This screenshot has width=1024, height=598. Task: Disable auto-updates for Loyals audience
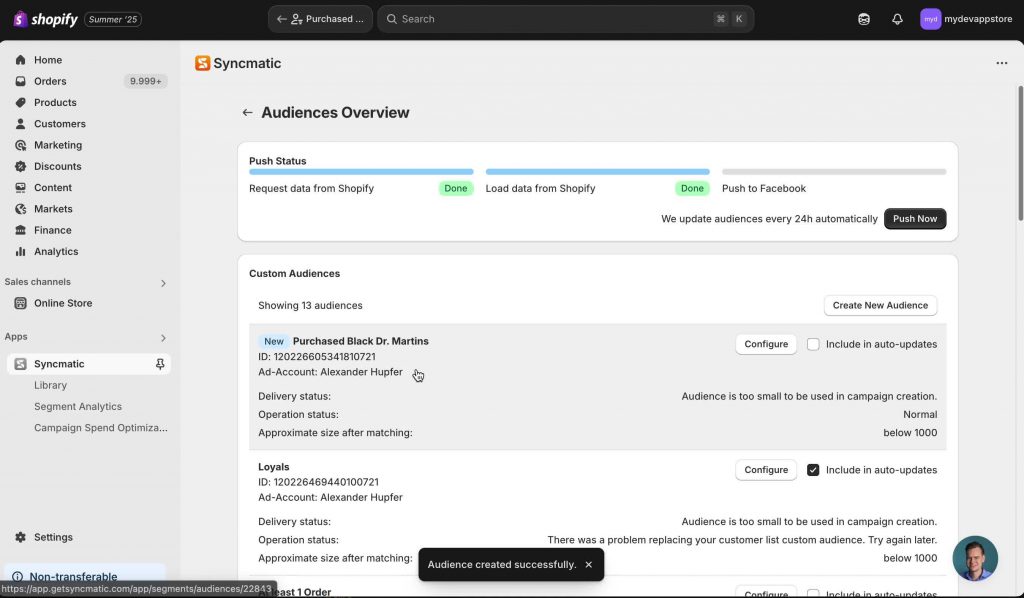pos(812,469)
